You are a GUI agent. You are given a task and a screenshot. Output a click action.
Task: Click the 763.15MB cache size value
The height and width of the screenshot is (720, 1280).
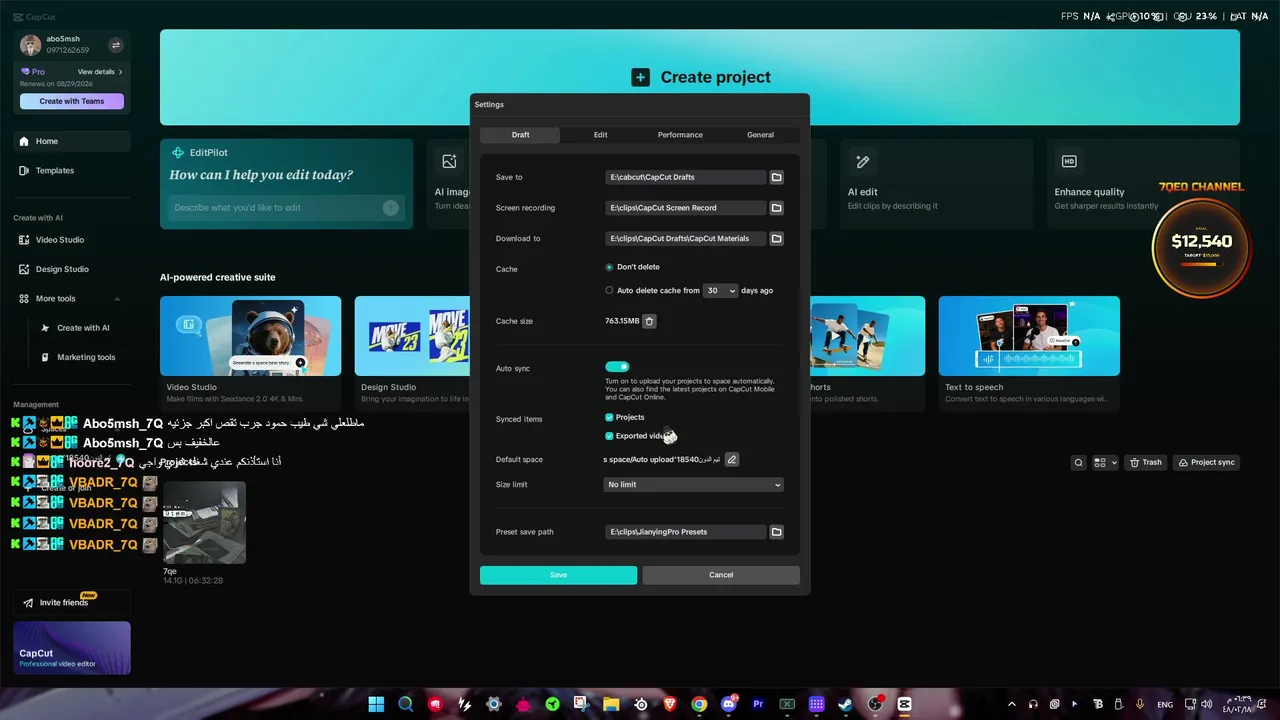coord(622,321)
